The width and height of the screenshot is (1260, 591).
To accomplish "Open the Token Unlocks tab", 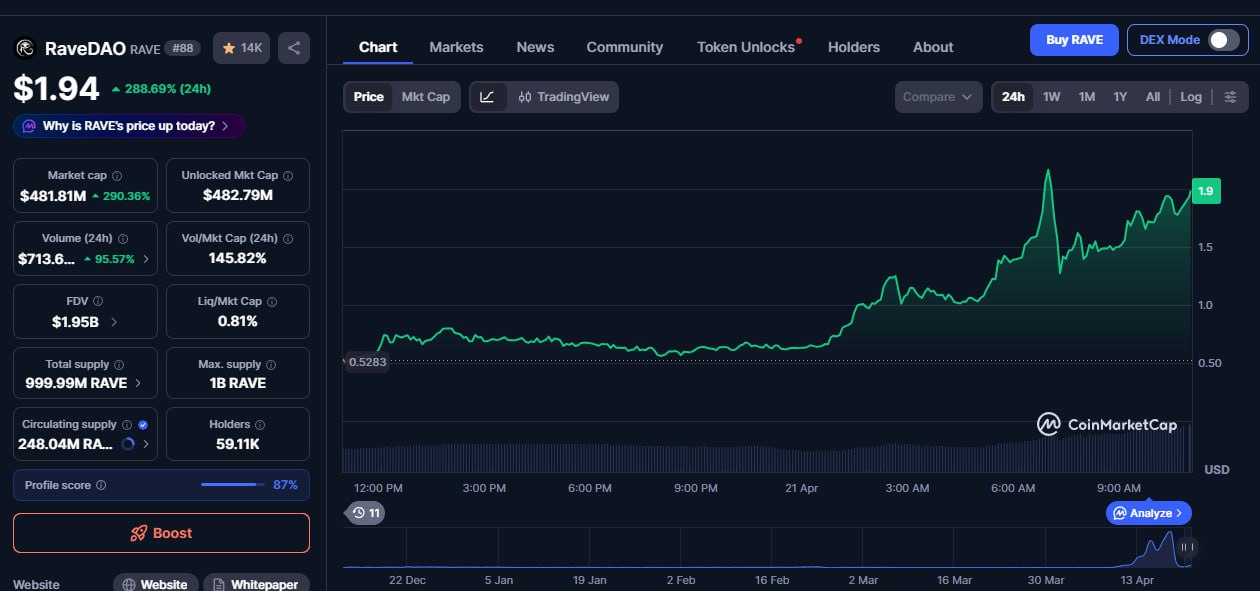I will (x=745, y=47).
